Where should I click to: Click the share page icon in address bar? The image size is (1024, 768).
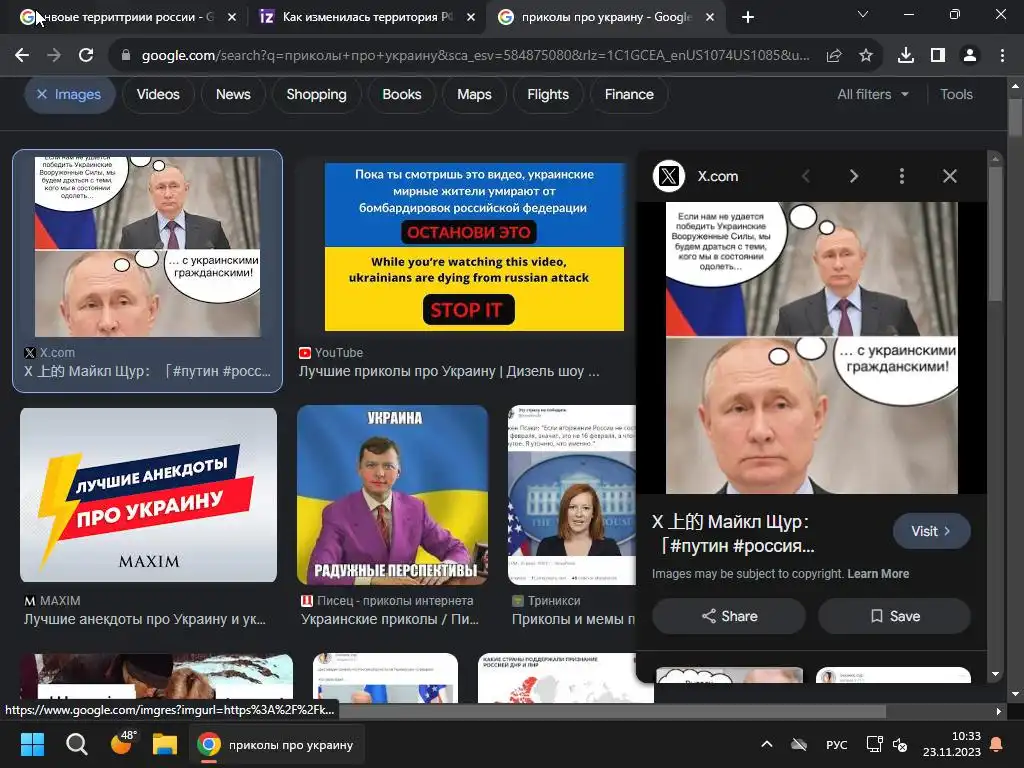834,56
